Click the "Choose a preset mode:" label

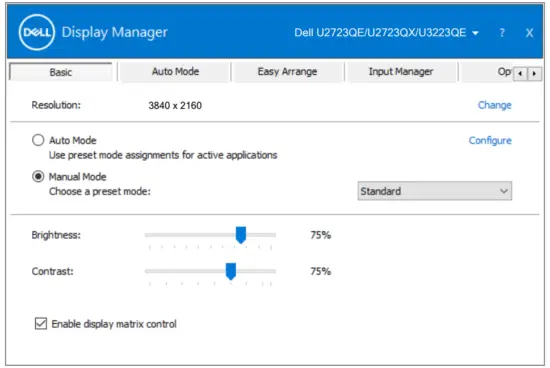click(100, 192)
